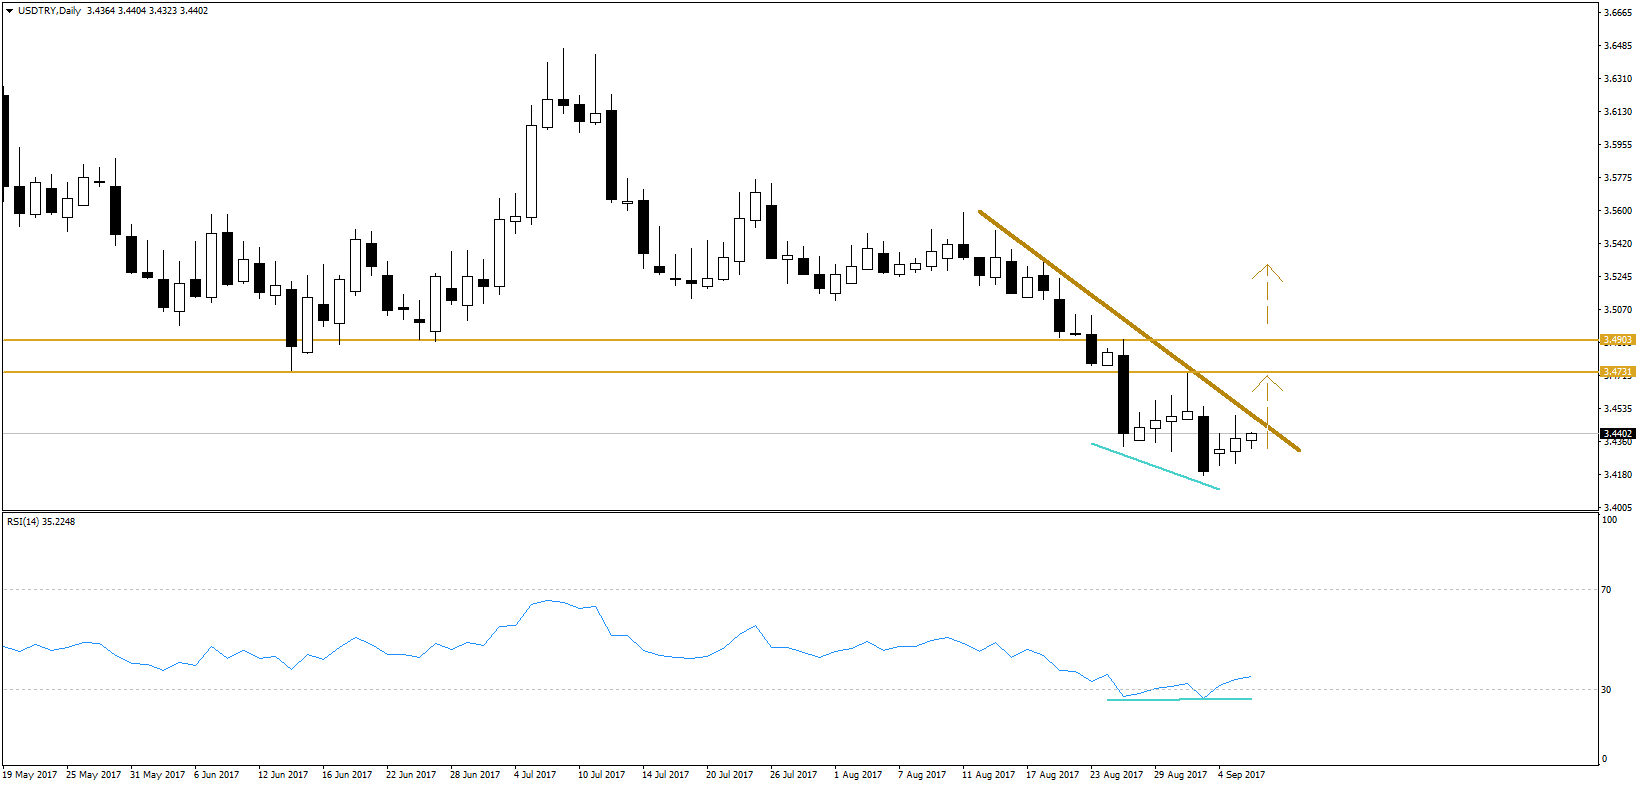1638x786 pixels.
Task: Click the USDTRY,Daily chart title
Action: pyautogui.click(x=50, y=11)
